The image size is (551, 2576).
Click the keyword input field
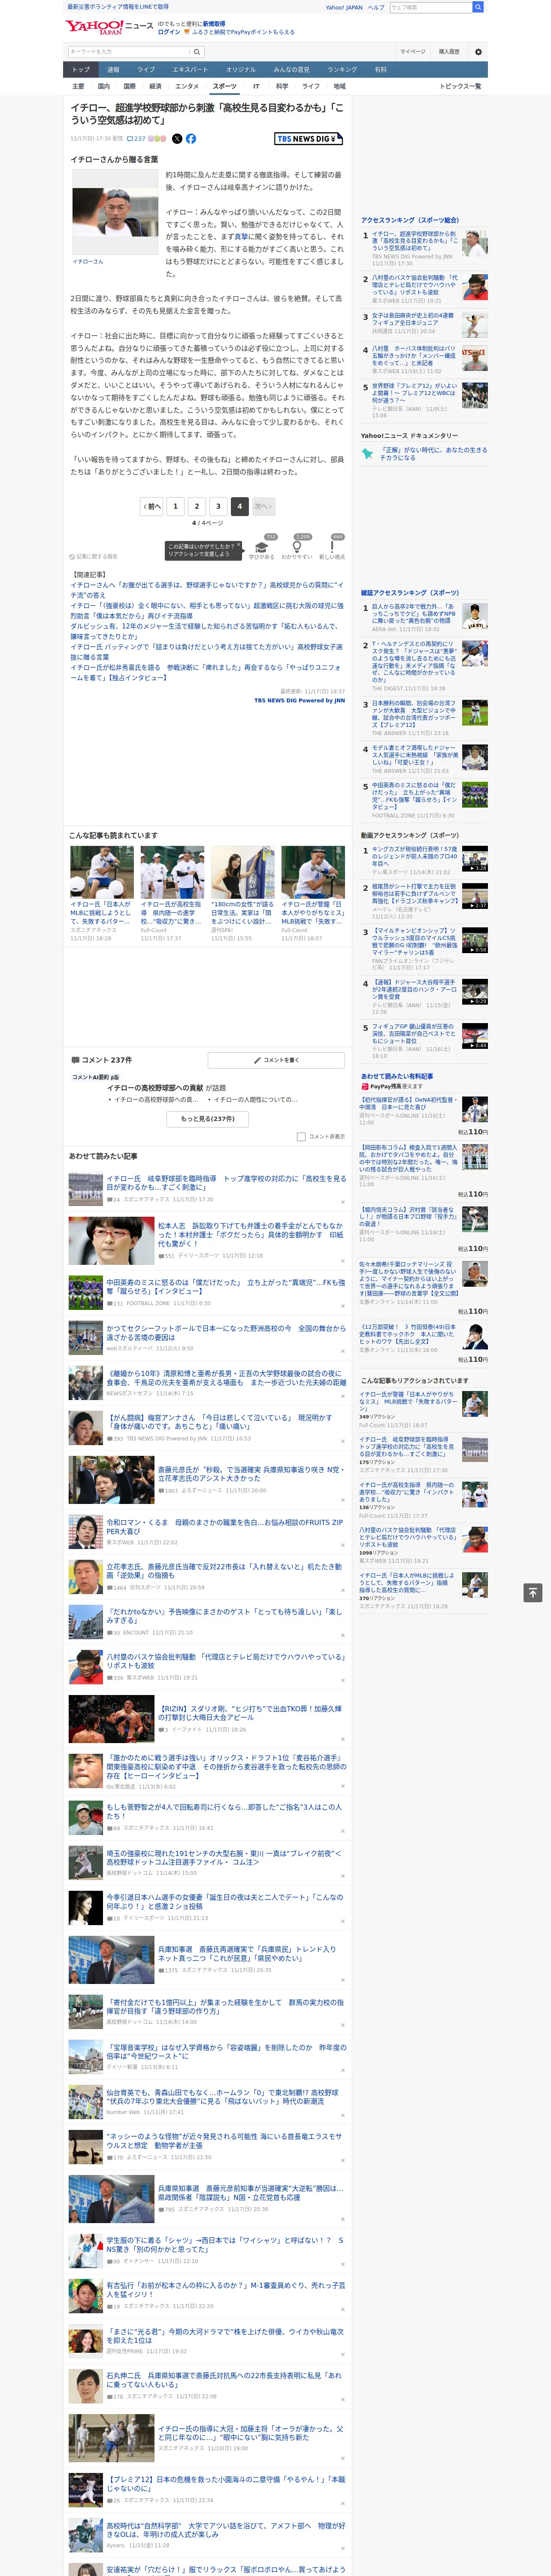(129, 52)
